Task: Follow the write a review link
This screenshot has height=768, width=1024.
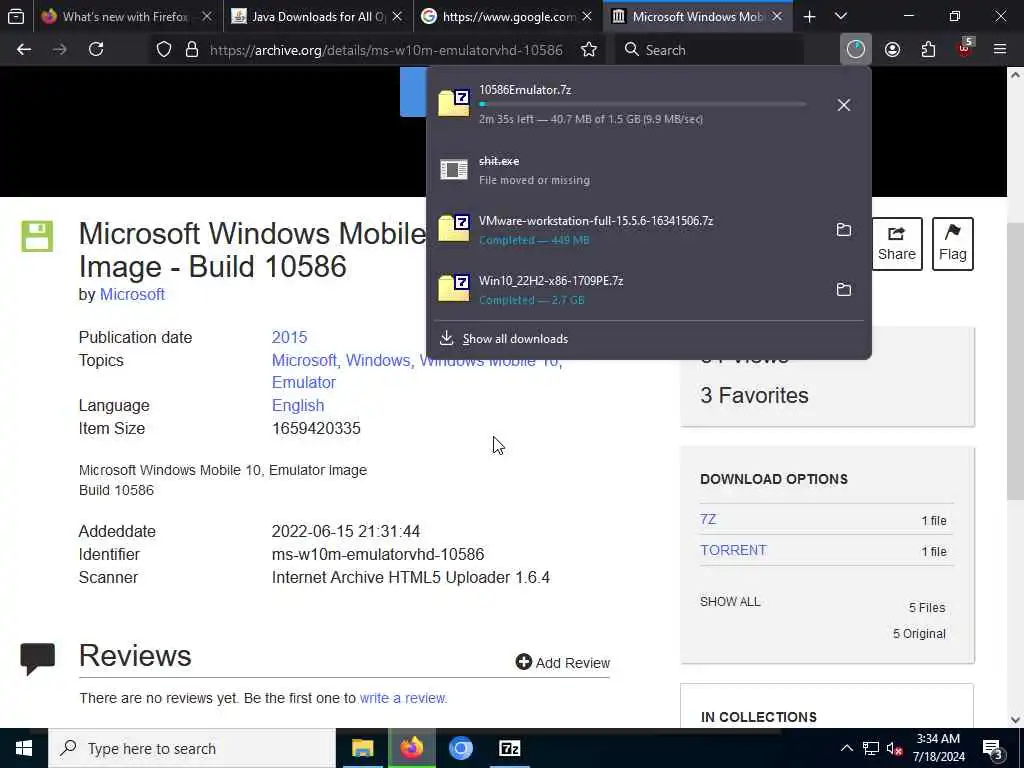Action: [x=402, y=698]
